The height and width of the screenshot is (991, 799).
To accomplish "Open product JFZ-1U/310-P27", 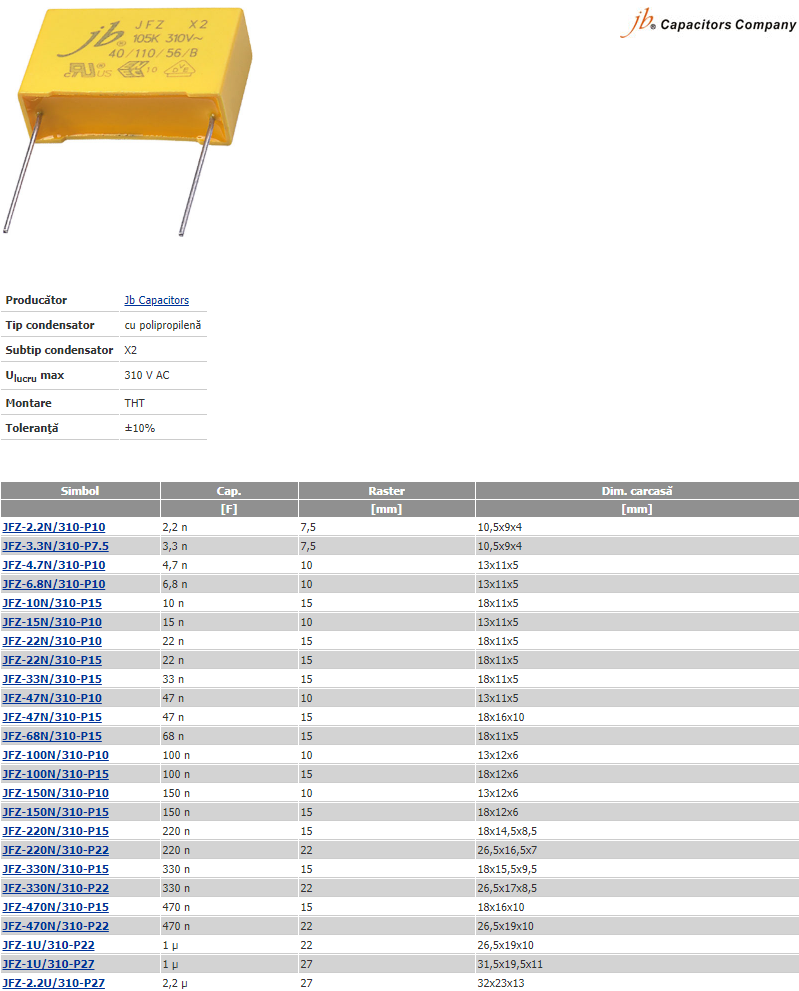I will pos(49,964).
